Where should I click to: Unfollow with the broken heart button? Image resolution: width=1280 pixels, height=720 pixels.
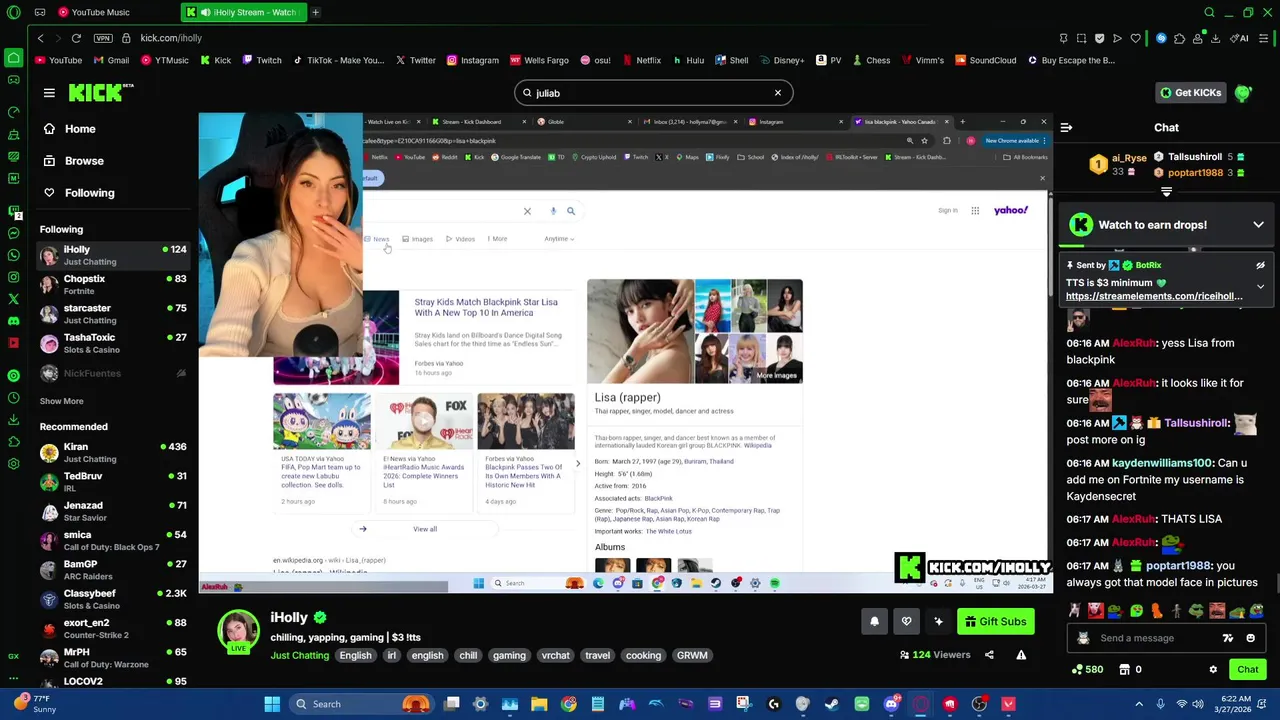pos(906,622)
